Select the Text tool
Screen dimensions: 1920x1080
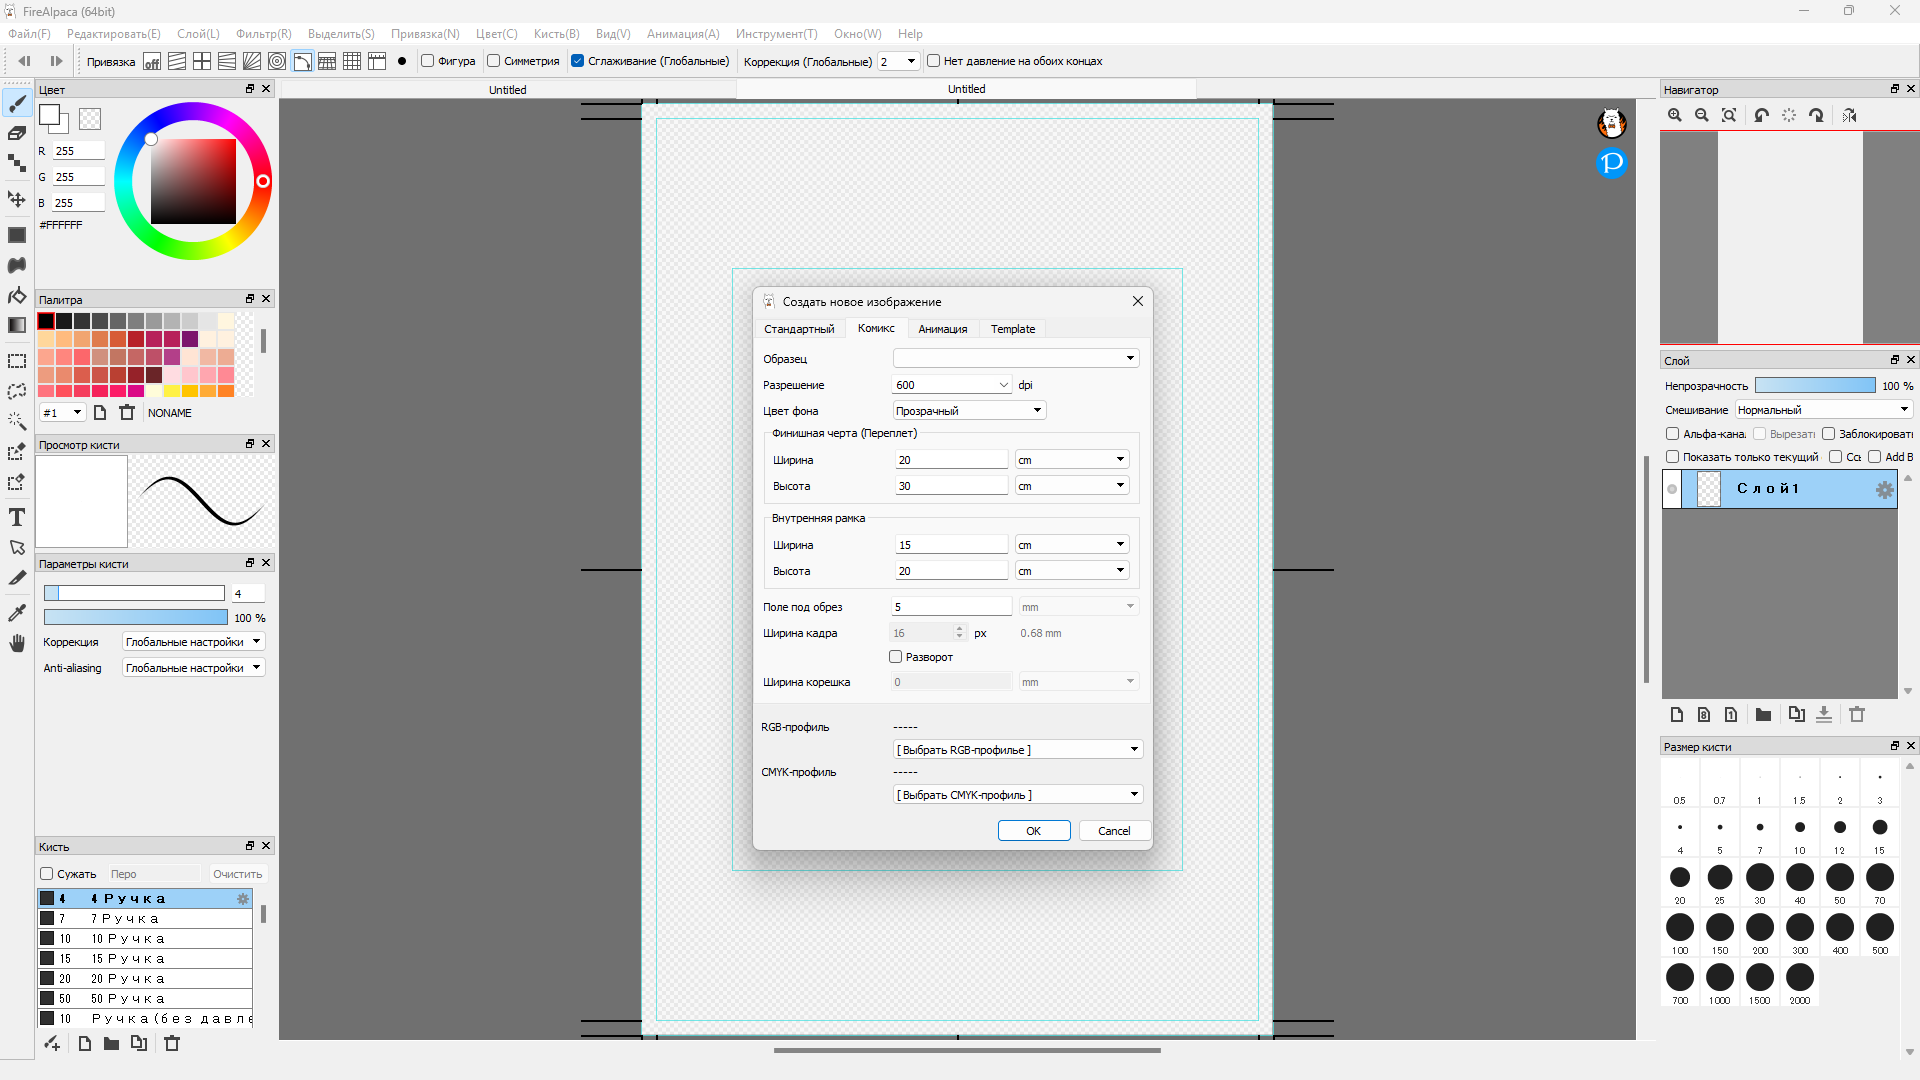17,517
